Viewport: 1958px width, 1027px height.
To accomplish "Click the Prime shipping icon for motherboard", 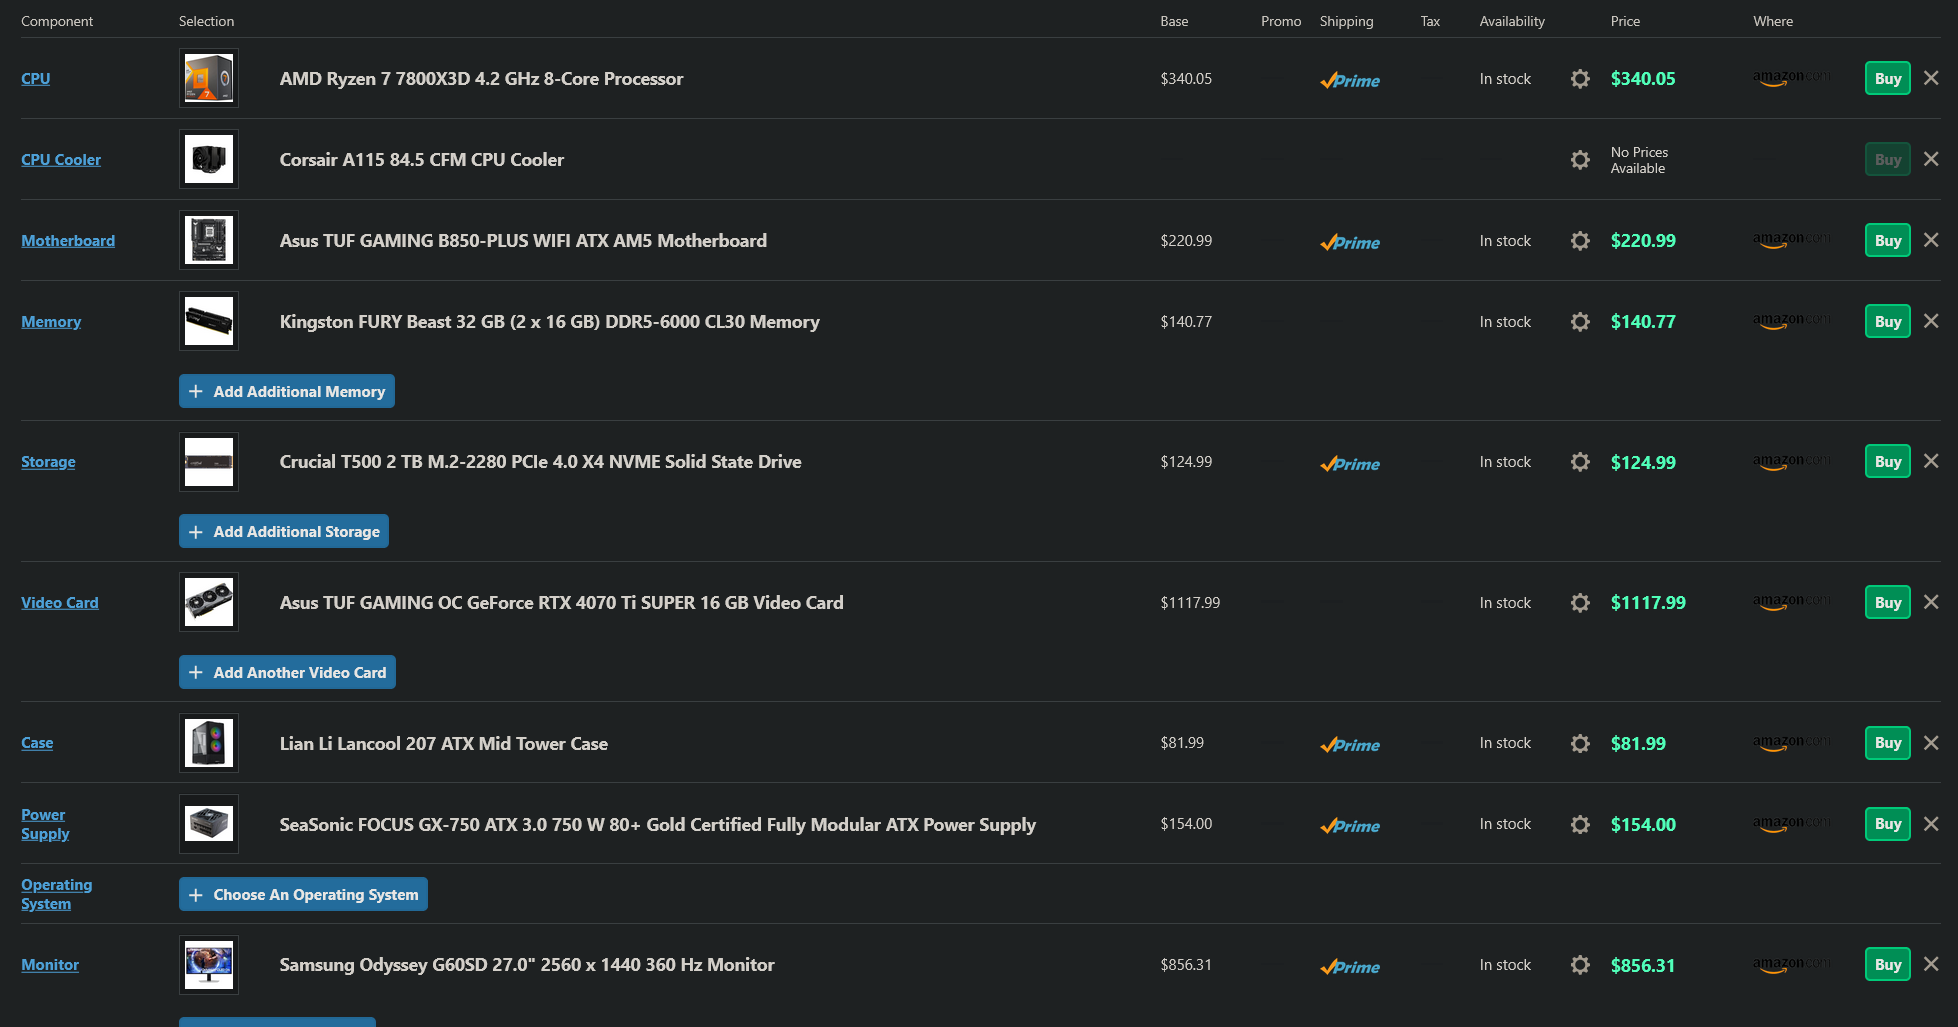I will [1350, 243].
